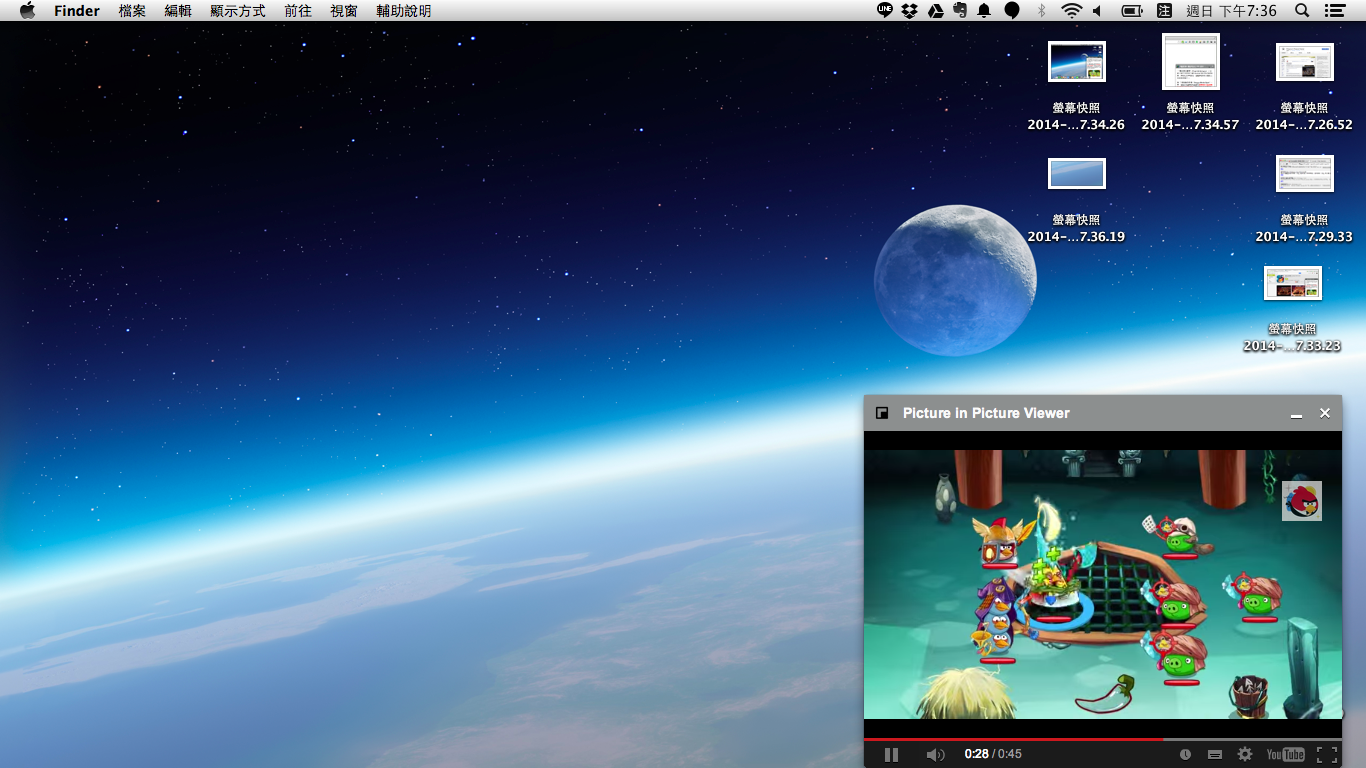The height and width of the screenshot is (768, 1366).
Task: Select the 螢幕快照 2014-…7.36.19 desktop file
Action: pyautogui.click(x=1076, y=200)
